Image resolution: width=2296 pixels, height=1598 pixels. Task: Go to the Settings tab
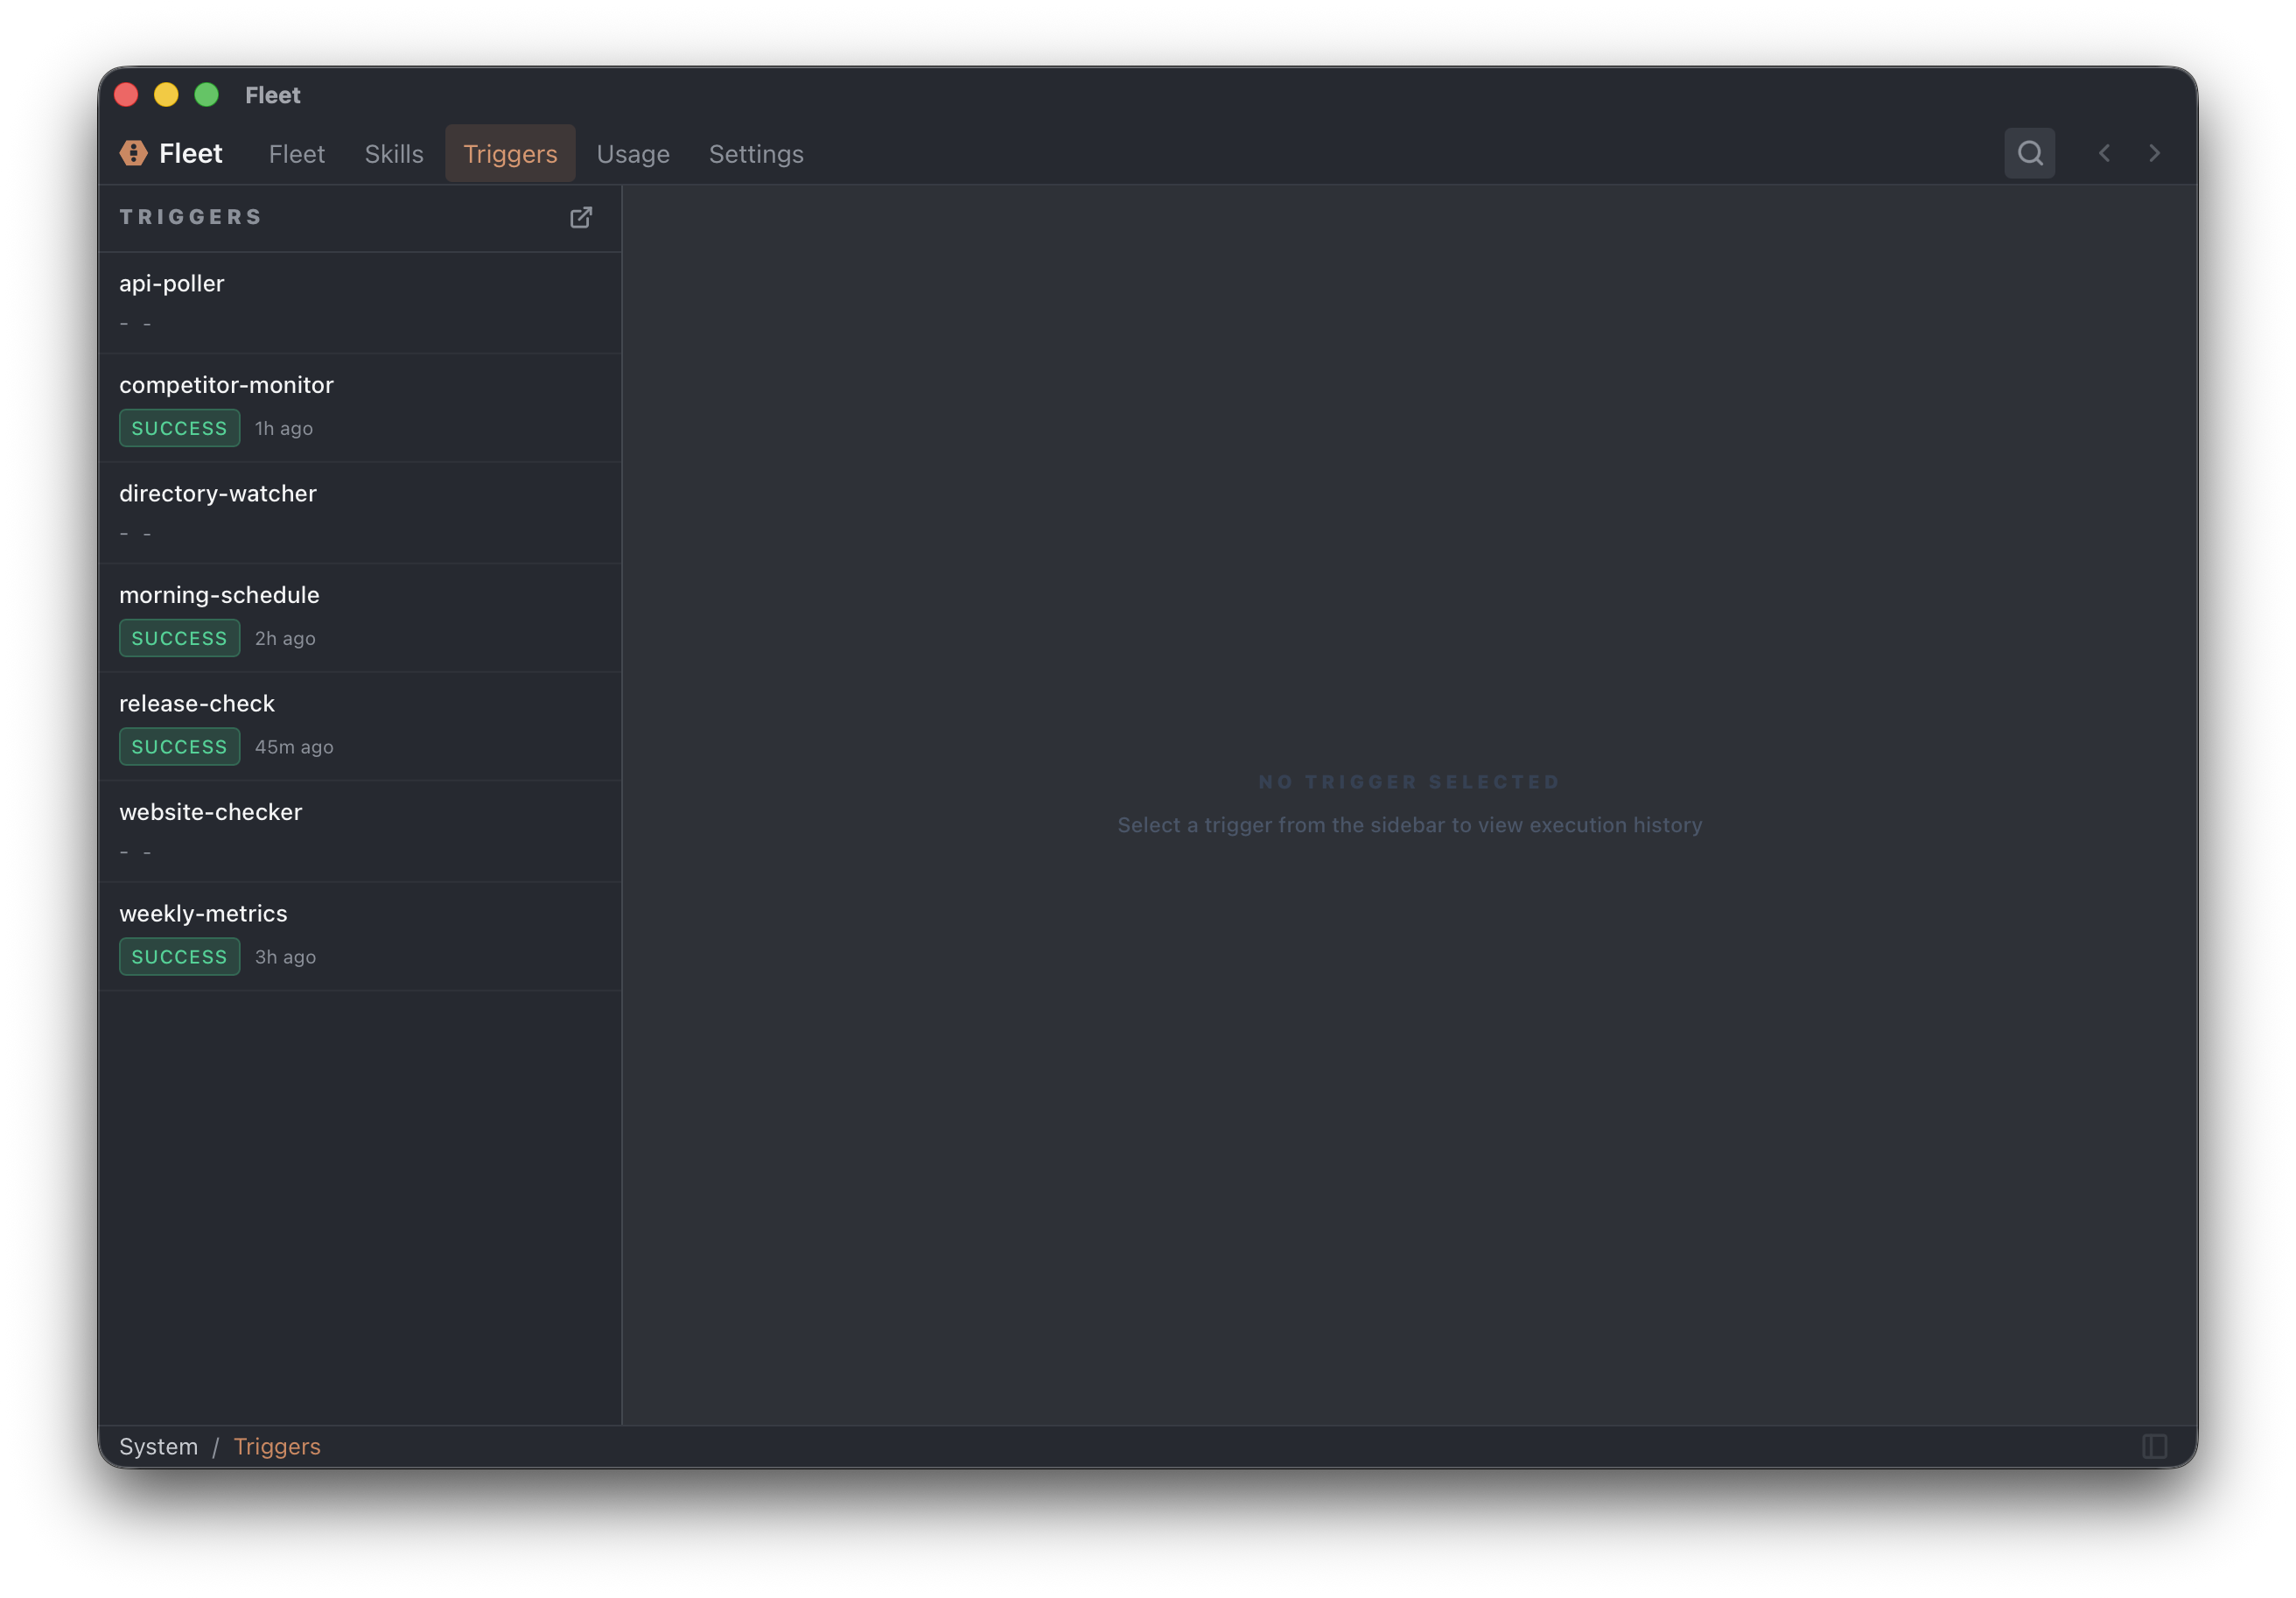(x=756, y=154)
